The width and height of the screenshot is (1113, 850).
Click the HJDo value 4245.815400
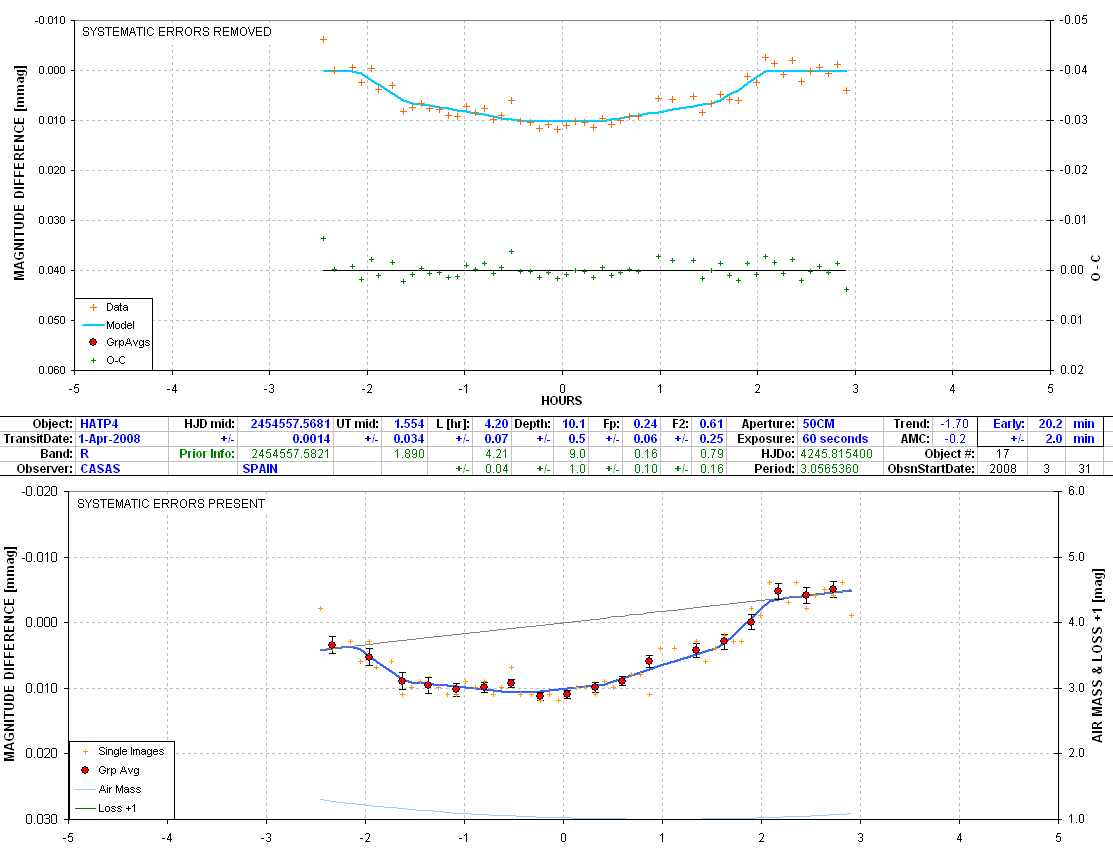tap(837, 454)
